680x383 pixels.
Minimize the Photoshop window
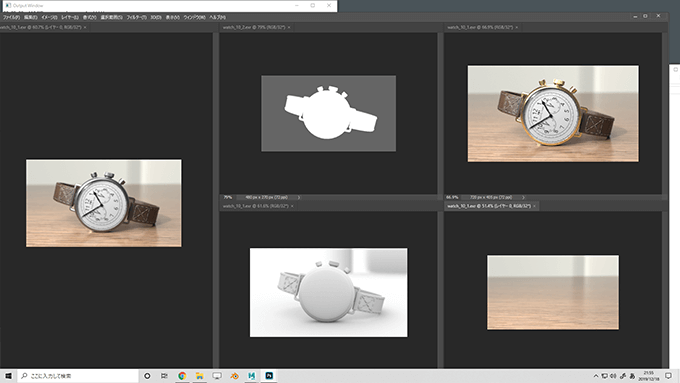(635, 16)
